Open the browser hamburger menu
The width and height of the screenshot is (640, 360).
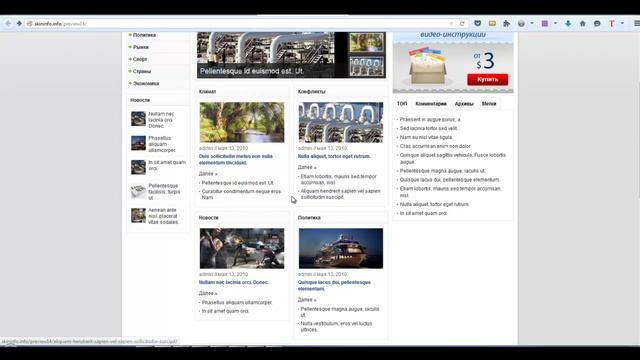click(636, 24)
